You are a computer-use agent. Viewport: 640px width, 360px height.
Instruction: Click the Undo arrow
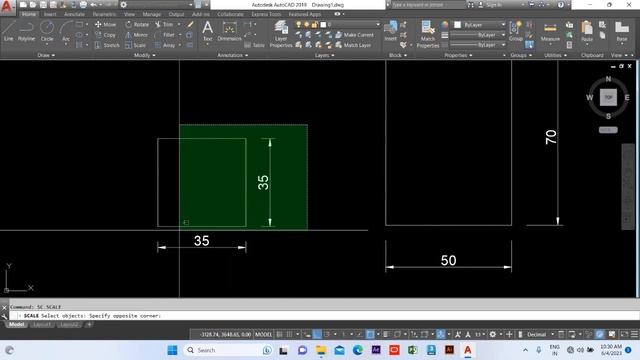93,5
